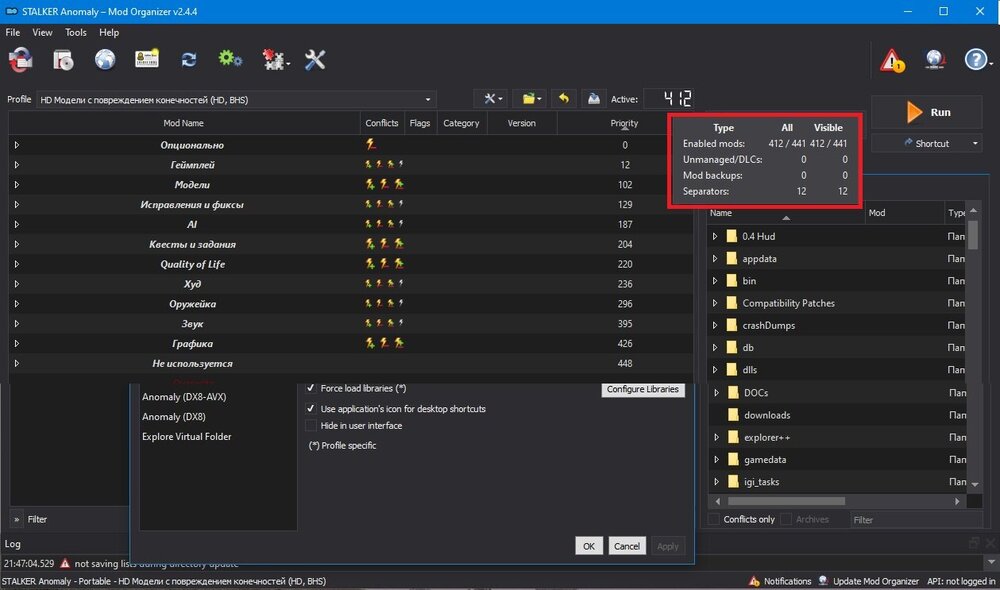Open the Profile dropdown
Image resolution: width=1000 pixels, height=590 pixels.
(236, 100)
